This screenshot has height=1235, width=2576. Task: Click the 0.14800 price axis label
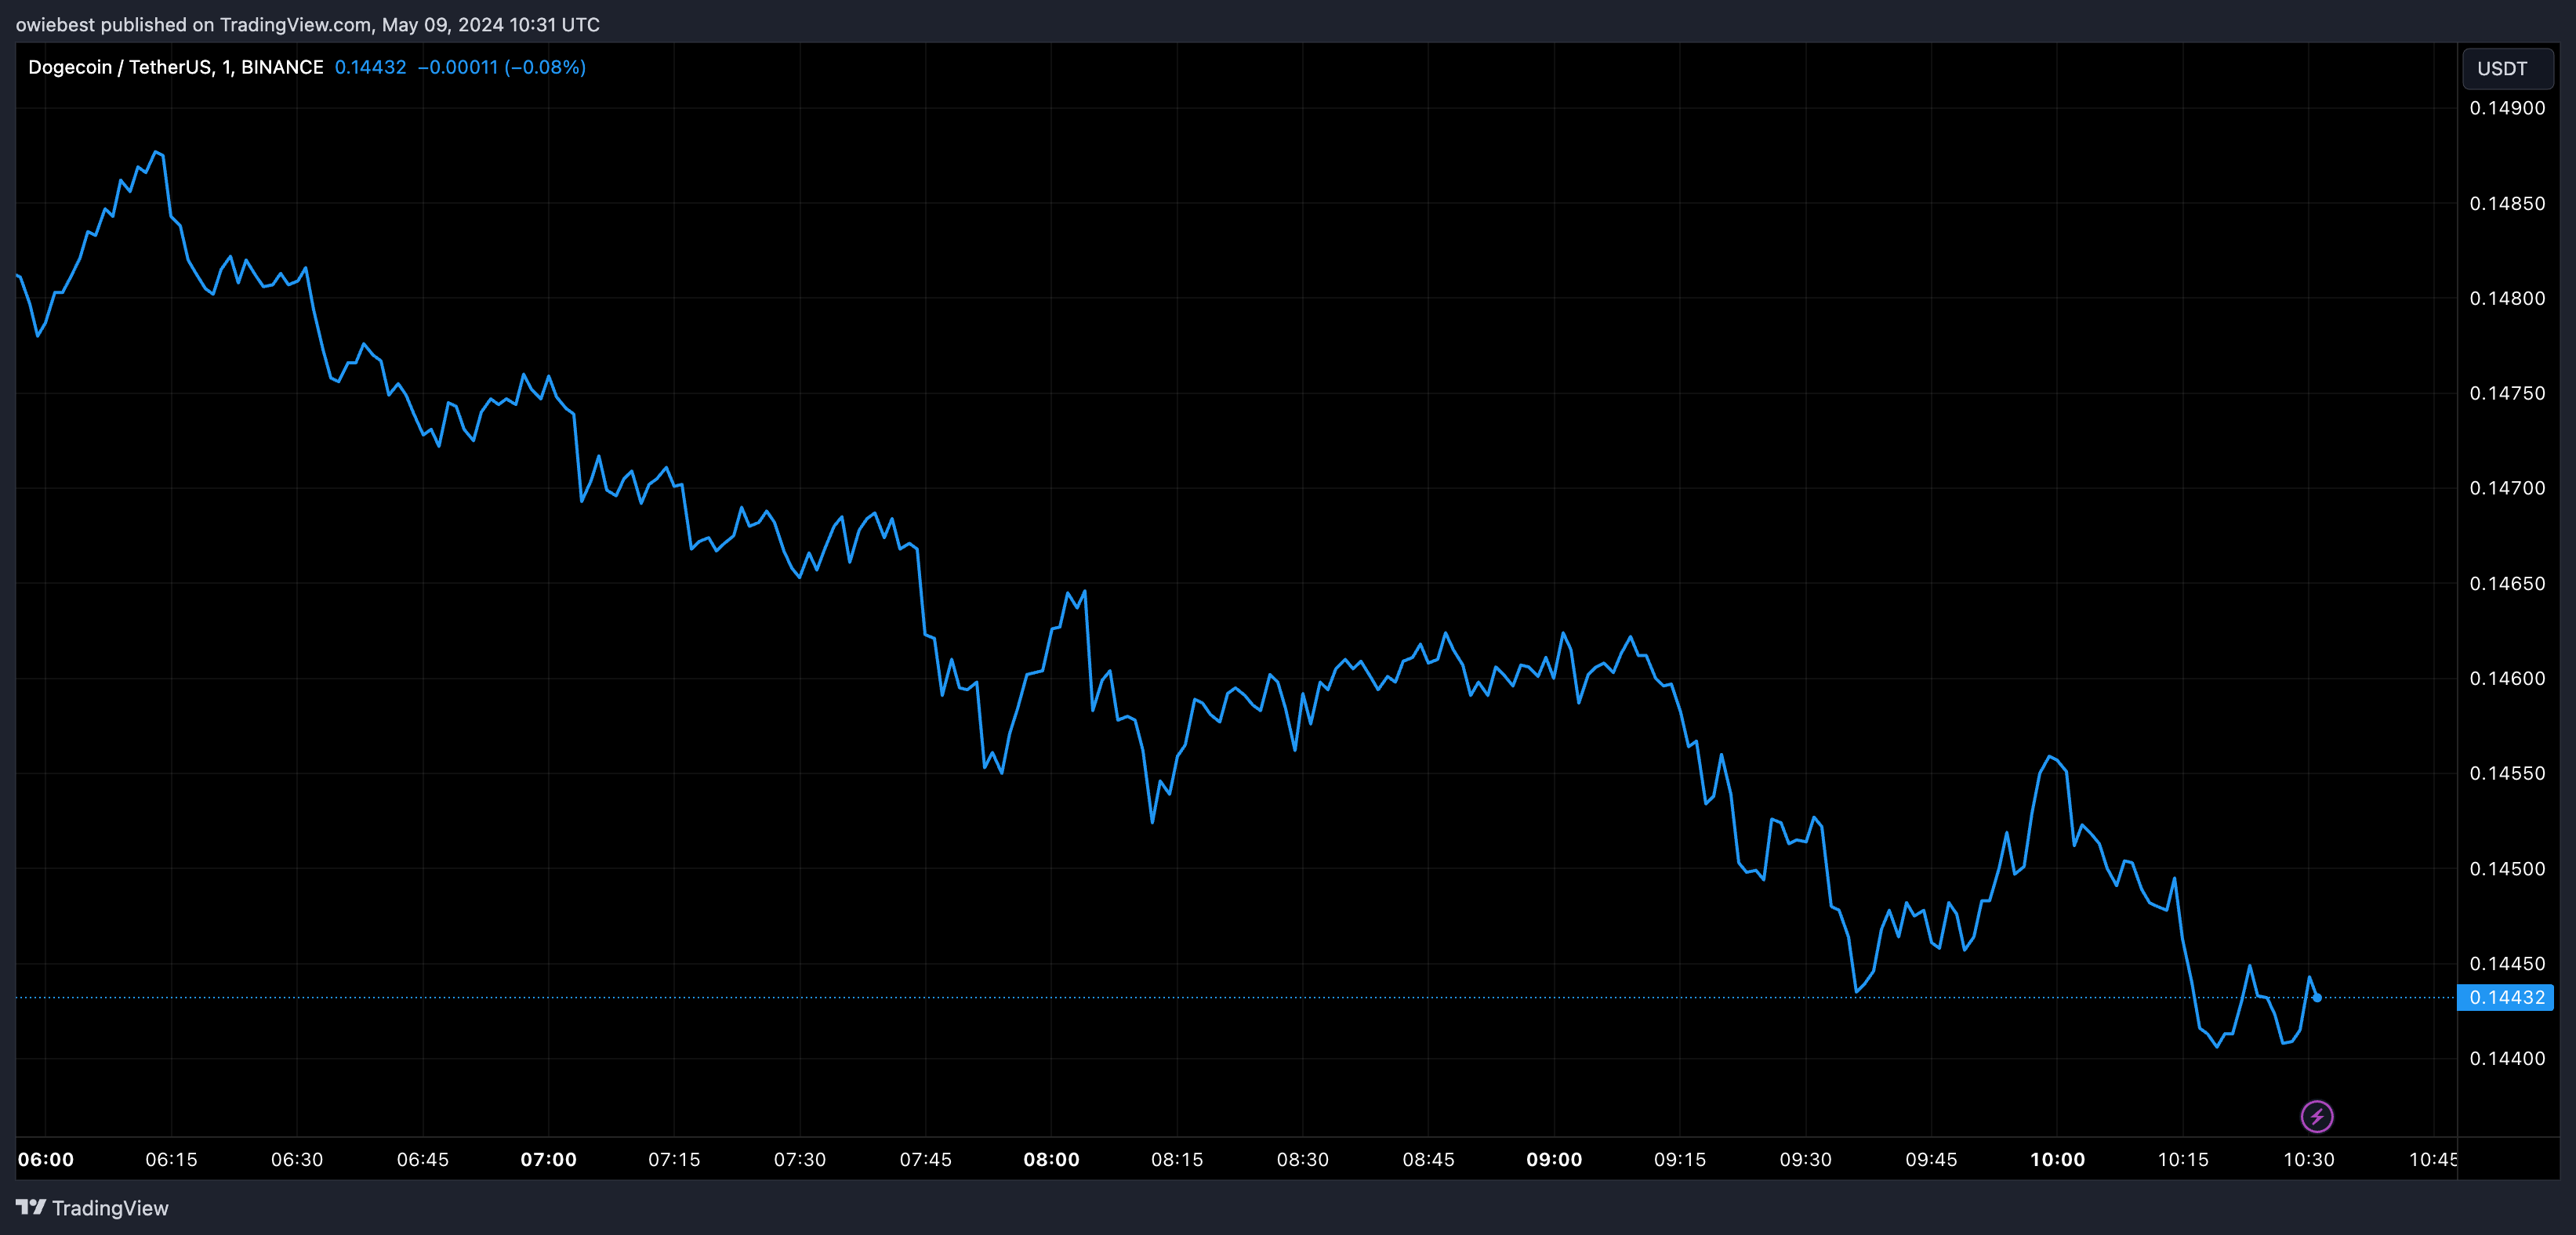(x=2507, y=298)
